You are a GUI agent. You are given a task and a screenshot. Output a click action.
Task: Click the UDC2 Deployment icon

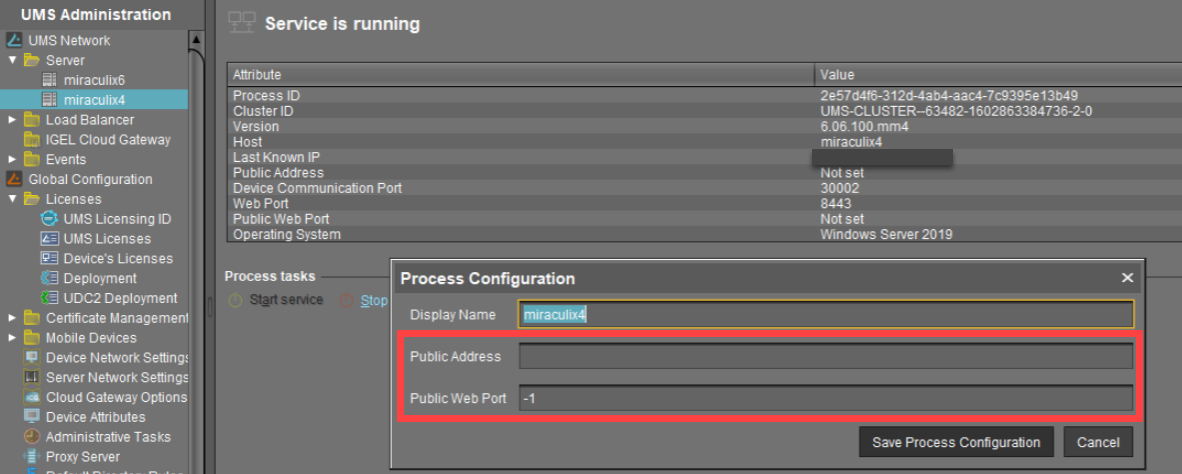(50, 298)
